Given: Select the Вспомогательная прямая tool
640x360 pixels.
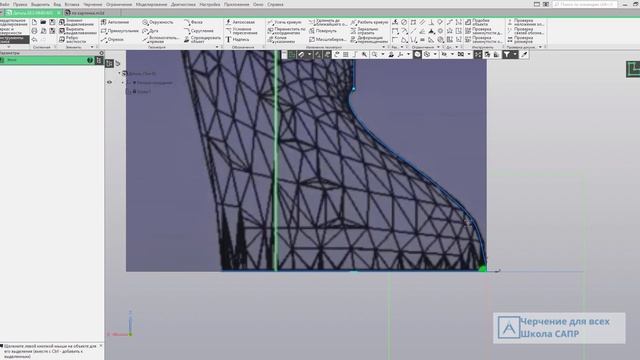Looking at the screenshot, I should click(161, 39).
